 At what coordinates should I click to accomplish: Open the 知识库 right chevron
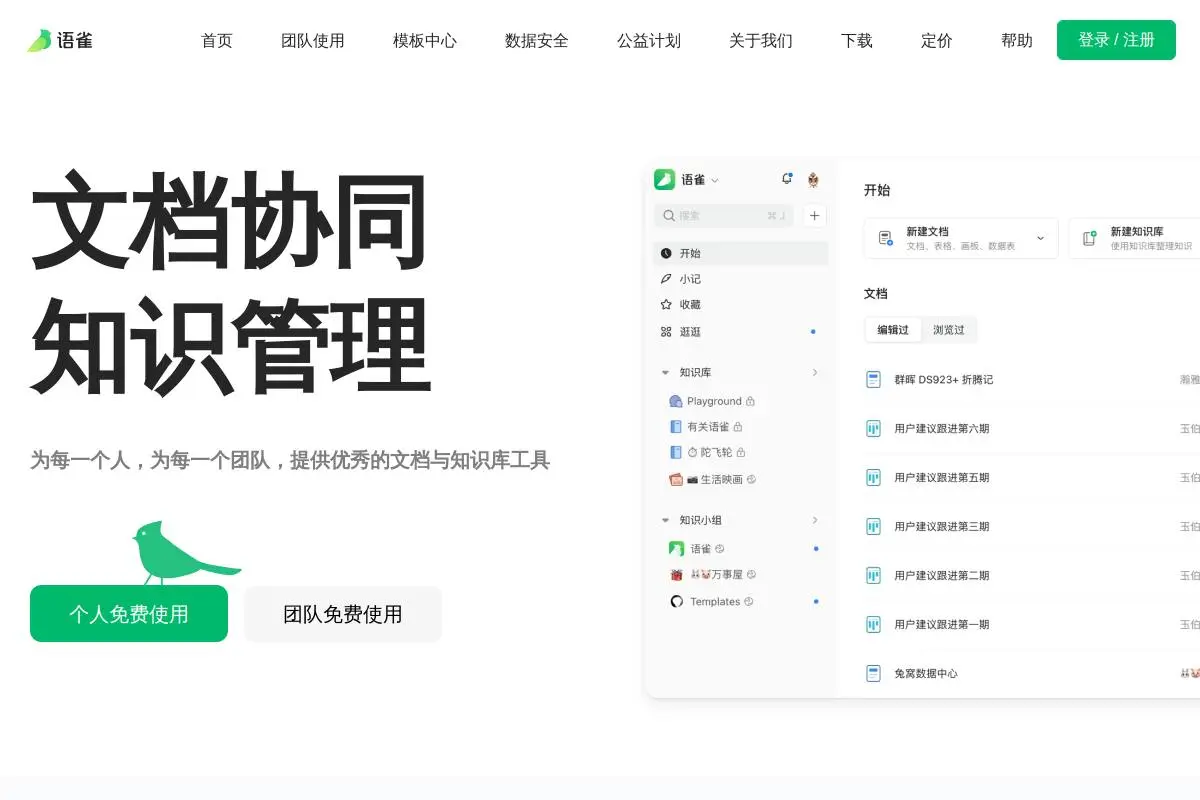pos(815,372)
